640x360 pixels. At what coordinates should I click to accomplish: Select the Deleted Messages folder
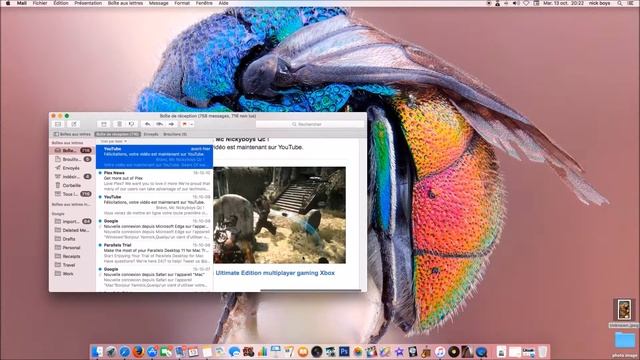73,230
